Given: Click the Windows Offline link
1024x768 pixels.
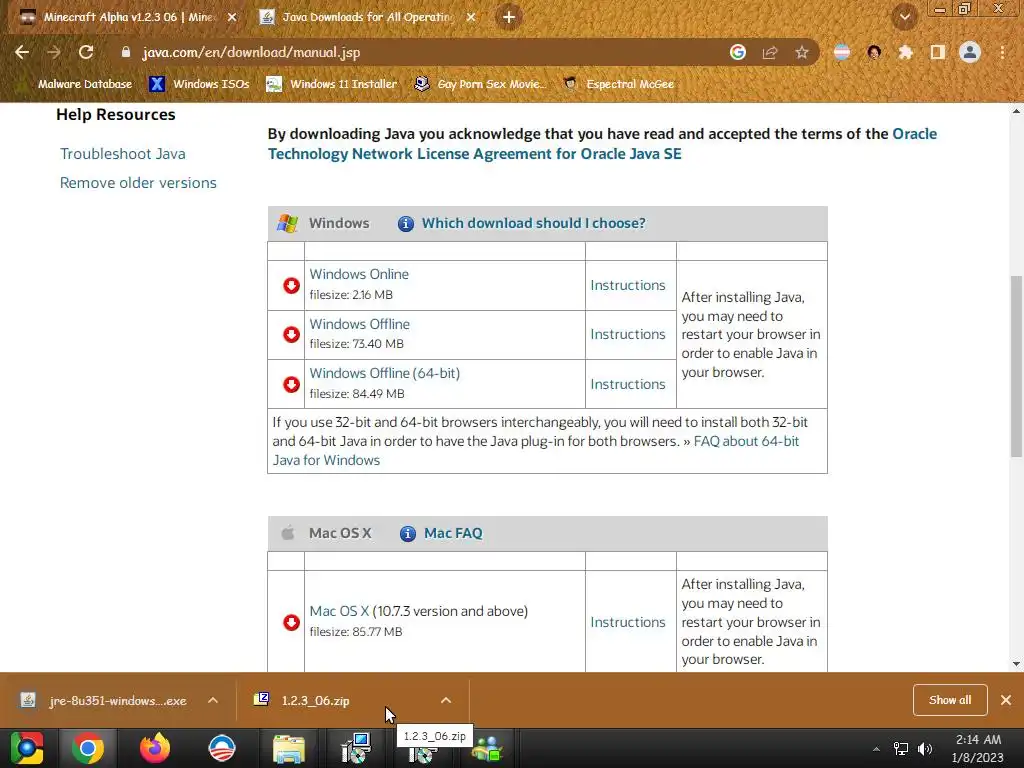Looking at the screenshot, I should tap(360, 324).
